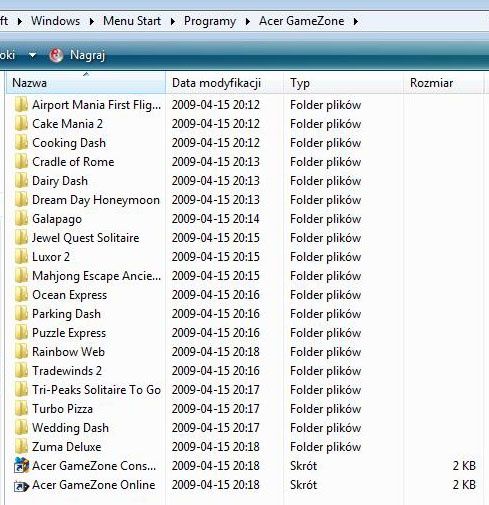Click the Cake Mania 2 folder icon
This screenshot has height=505, width=489.
coord(21,123)
